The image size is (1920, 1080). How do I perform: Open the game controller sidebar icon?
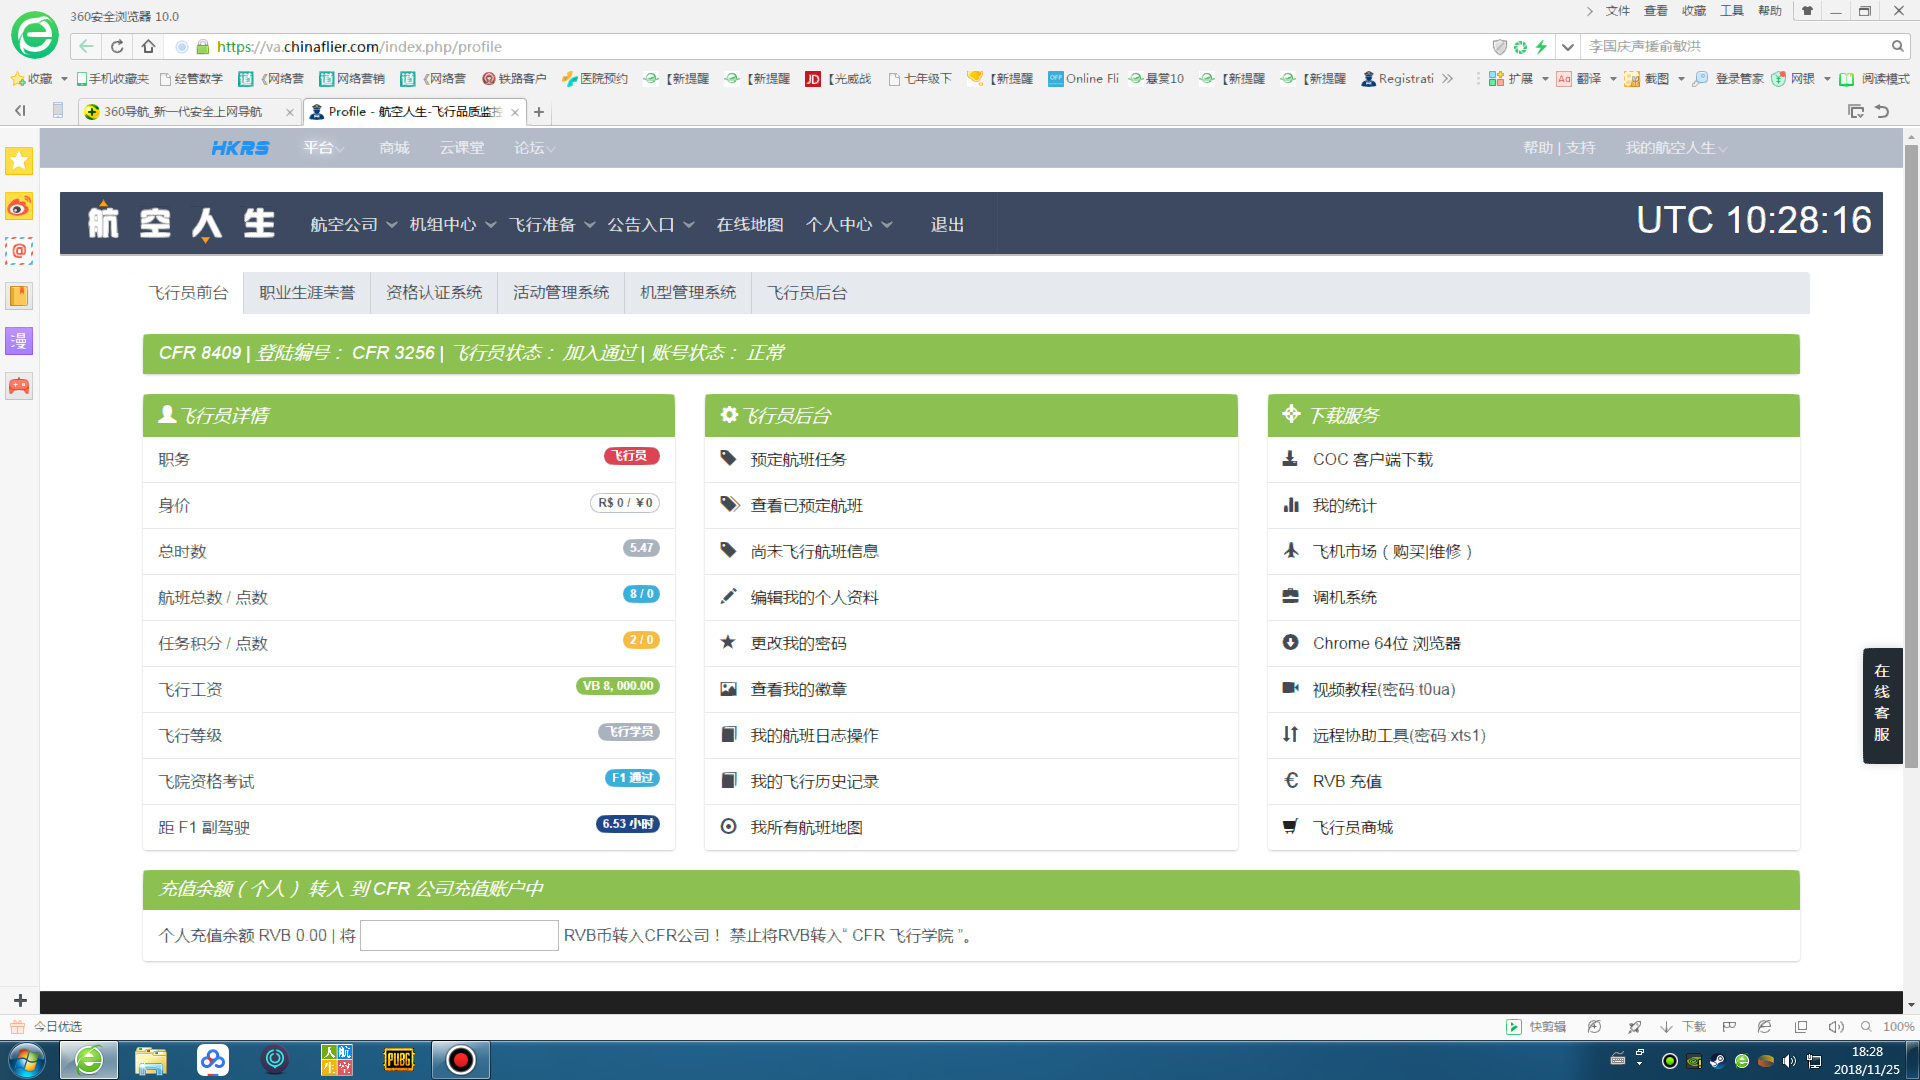pyautogui.click(x=19, y=386)
